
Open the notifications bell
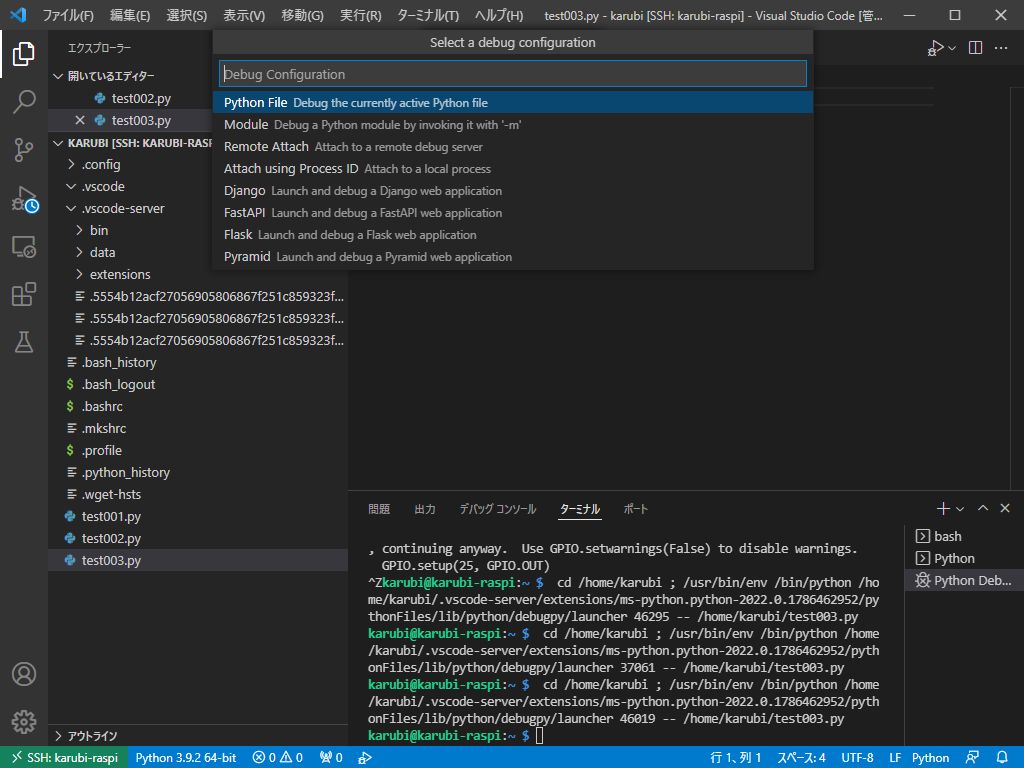[1002, 758]
